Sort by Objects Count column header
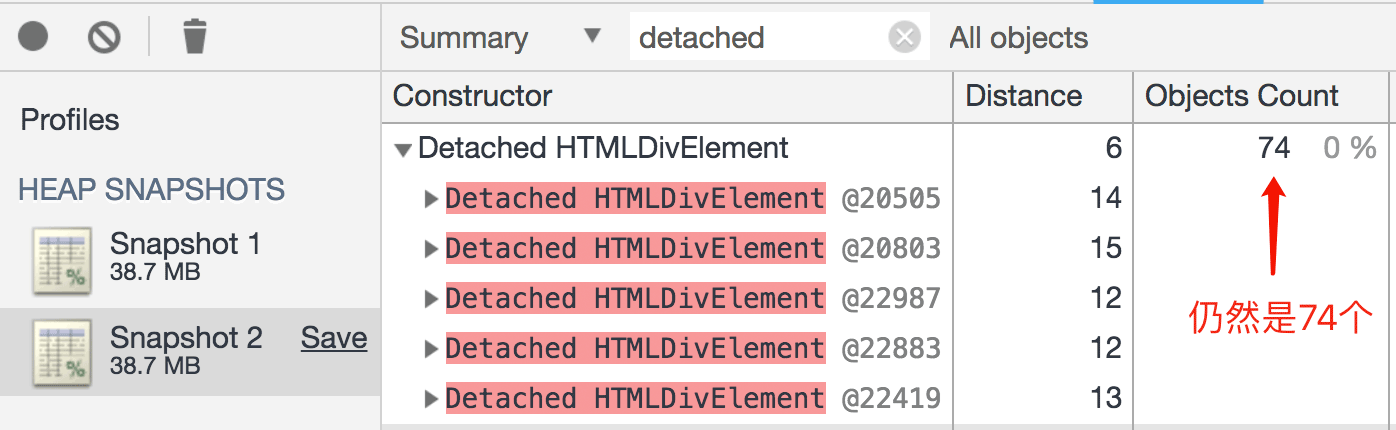This screenshot has width=1396, height=430. point(1241,97)
